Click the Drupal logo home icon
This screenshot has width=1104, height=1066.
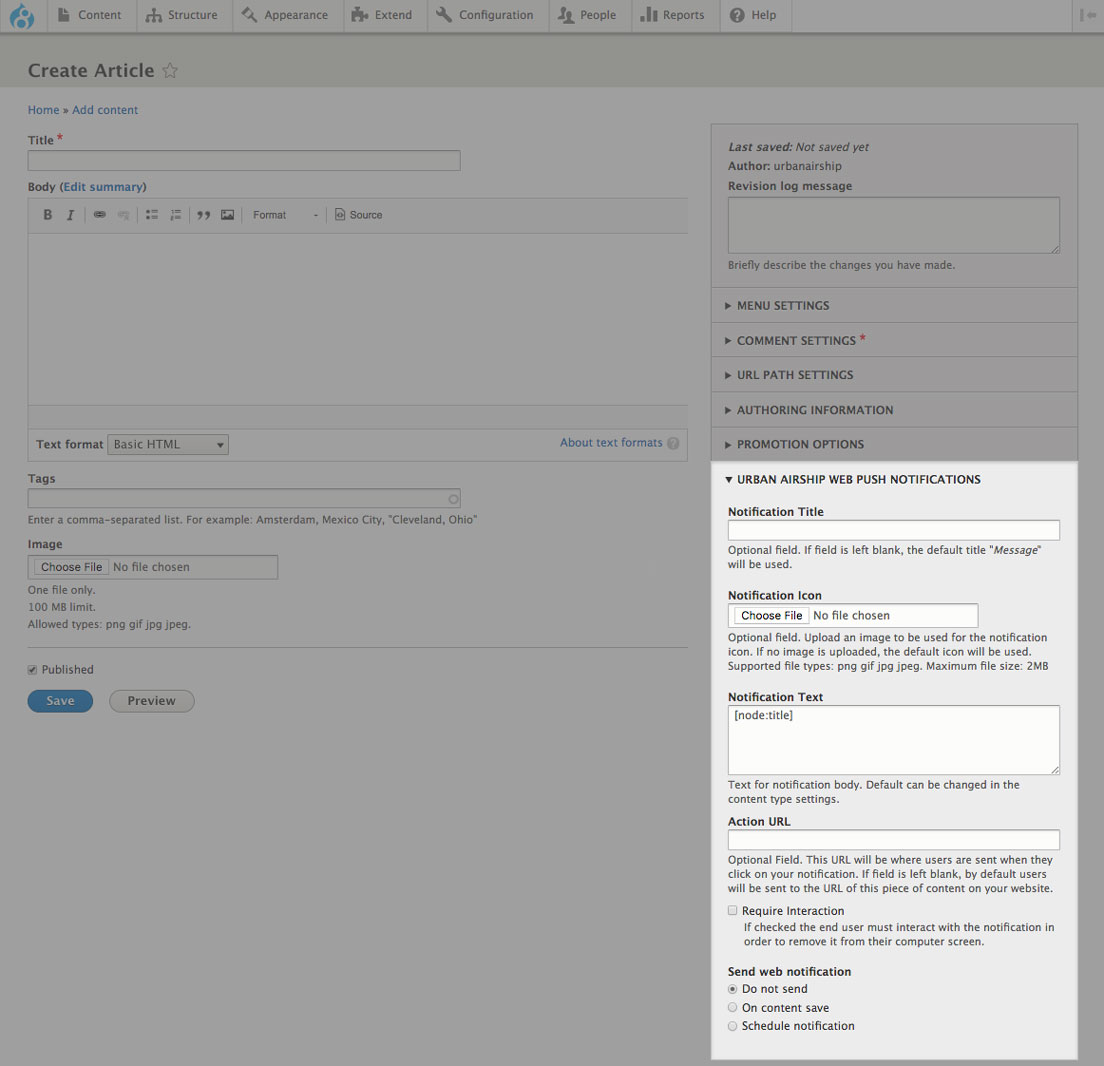click(x=22, y=15)
